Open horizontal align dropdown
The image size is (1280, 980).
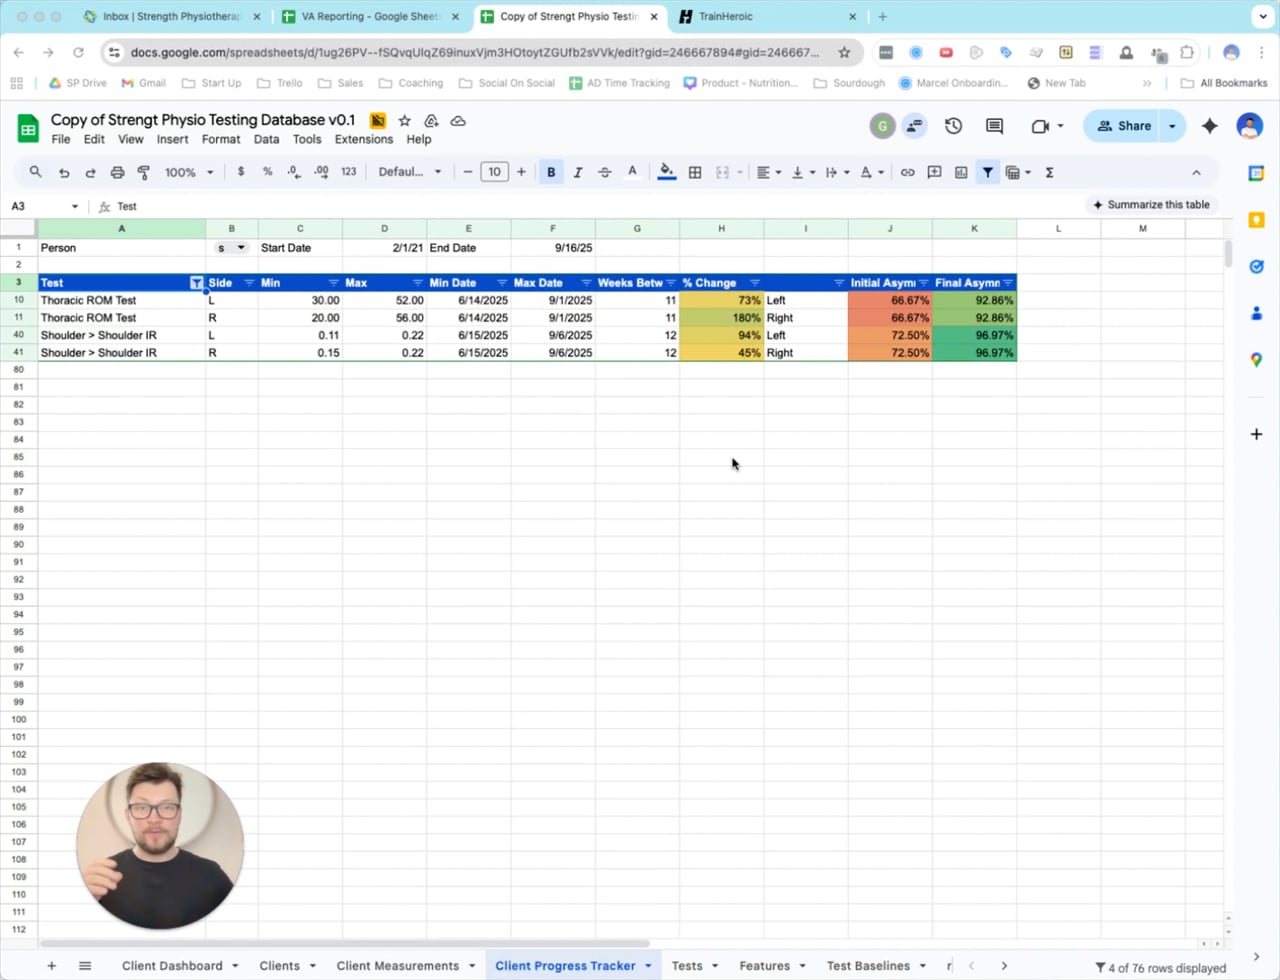768,172
